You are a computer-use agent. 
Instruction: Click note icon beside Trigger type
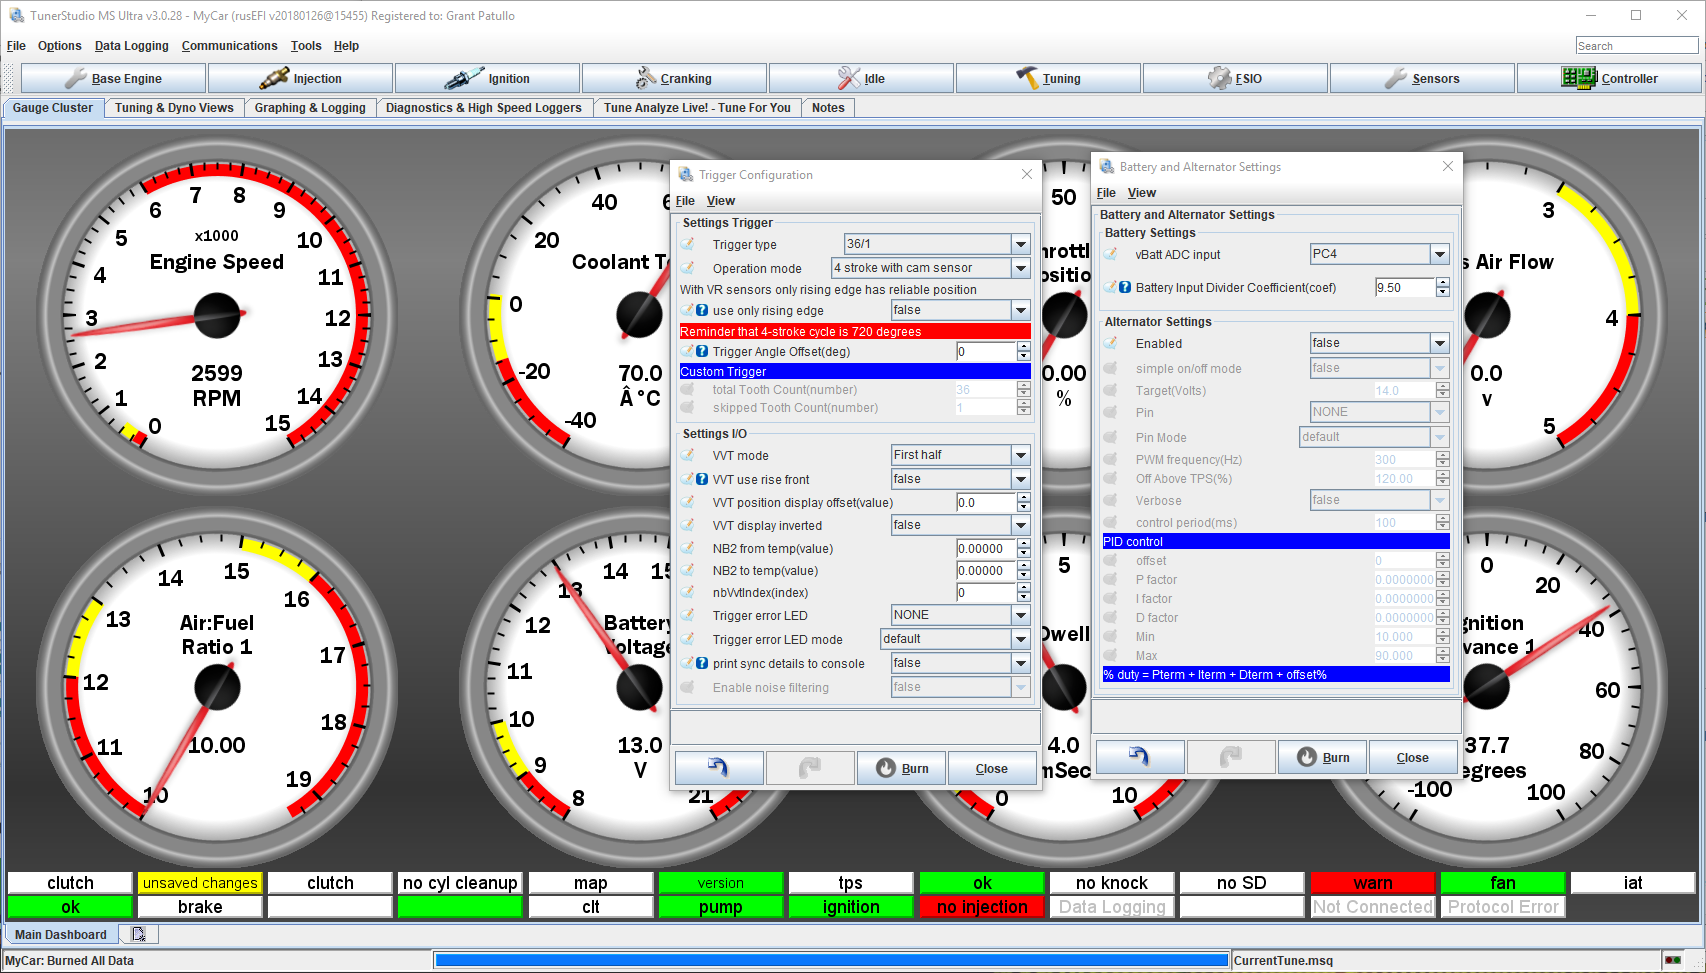pyautogui.click(x=688, y=244)
